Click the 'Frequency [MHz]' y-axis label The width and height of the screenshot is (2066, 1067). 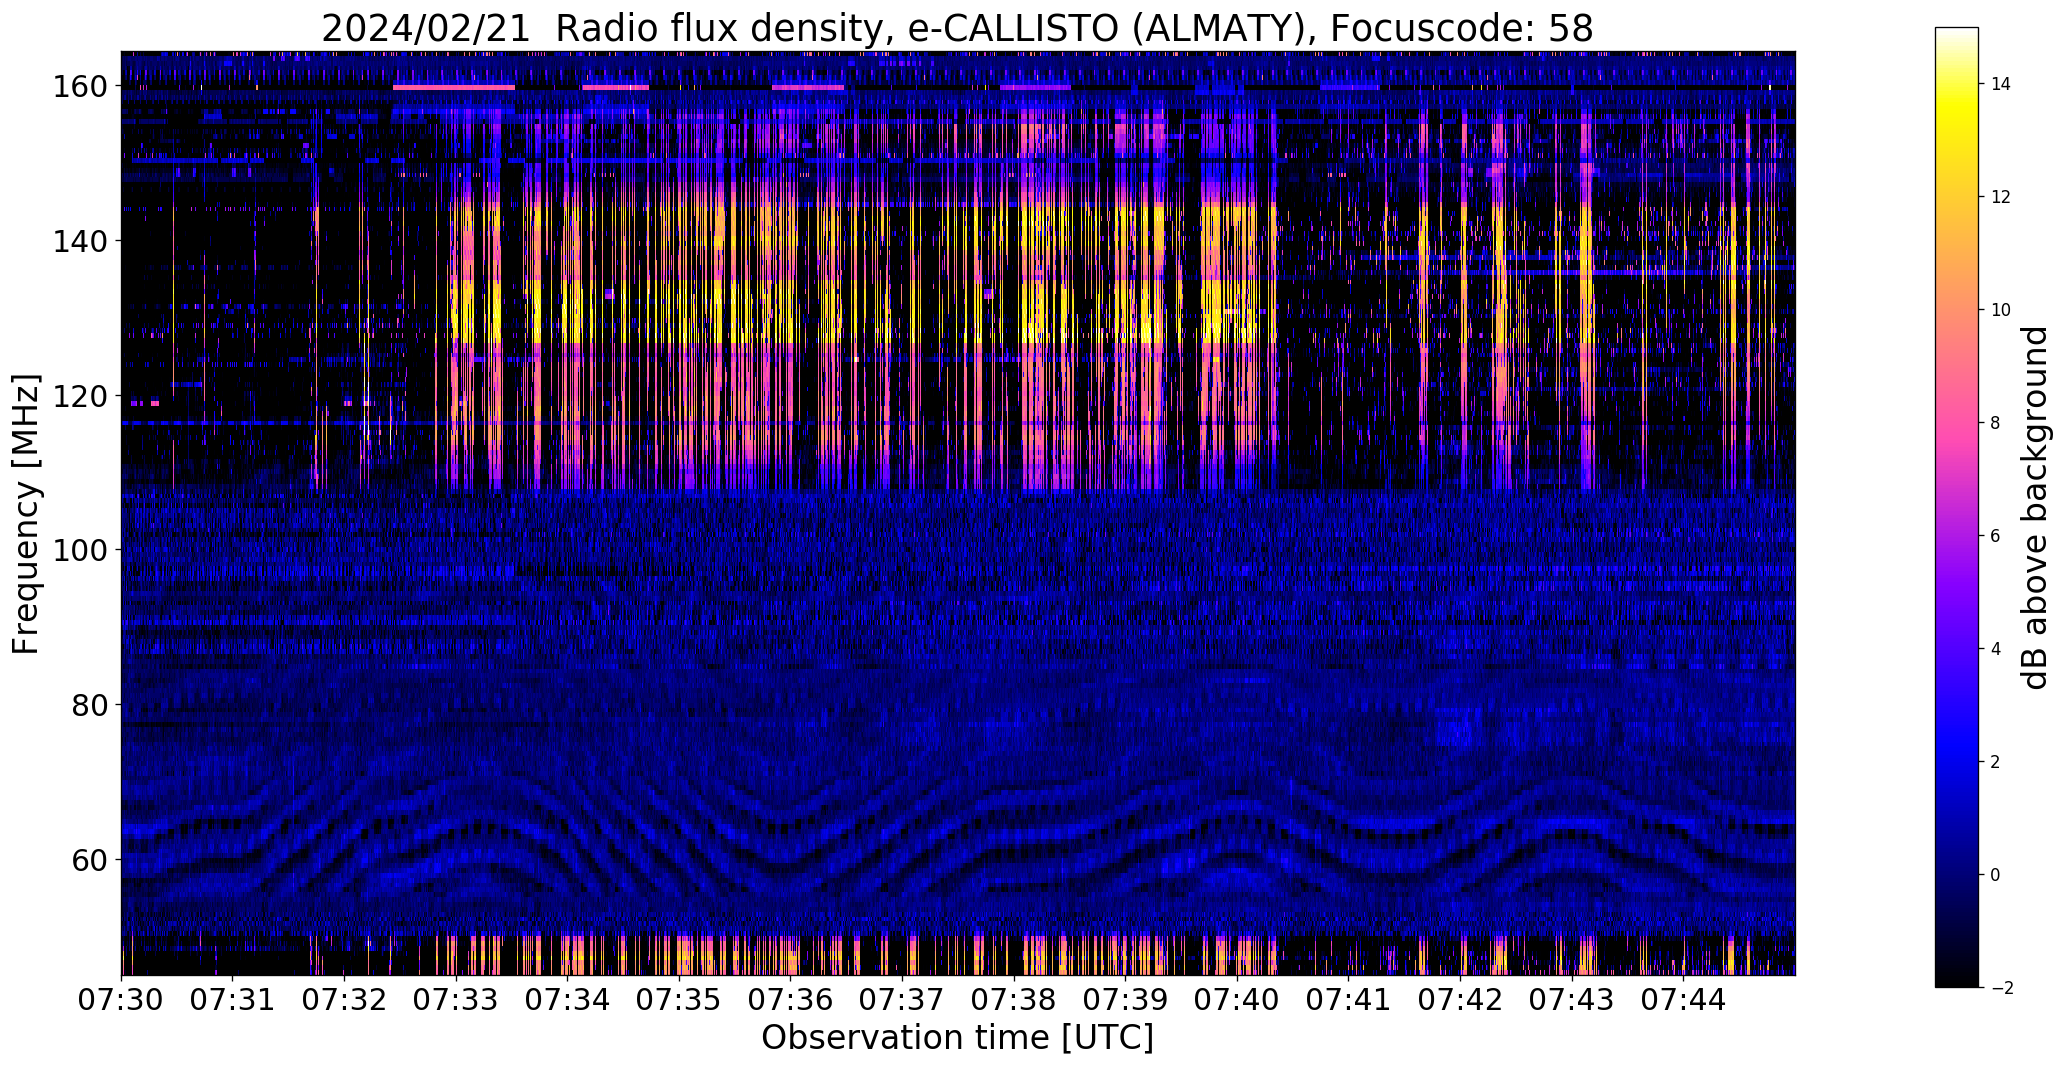(26, 514)
